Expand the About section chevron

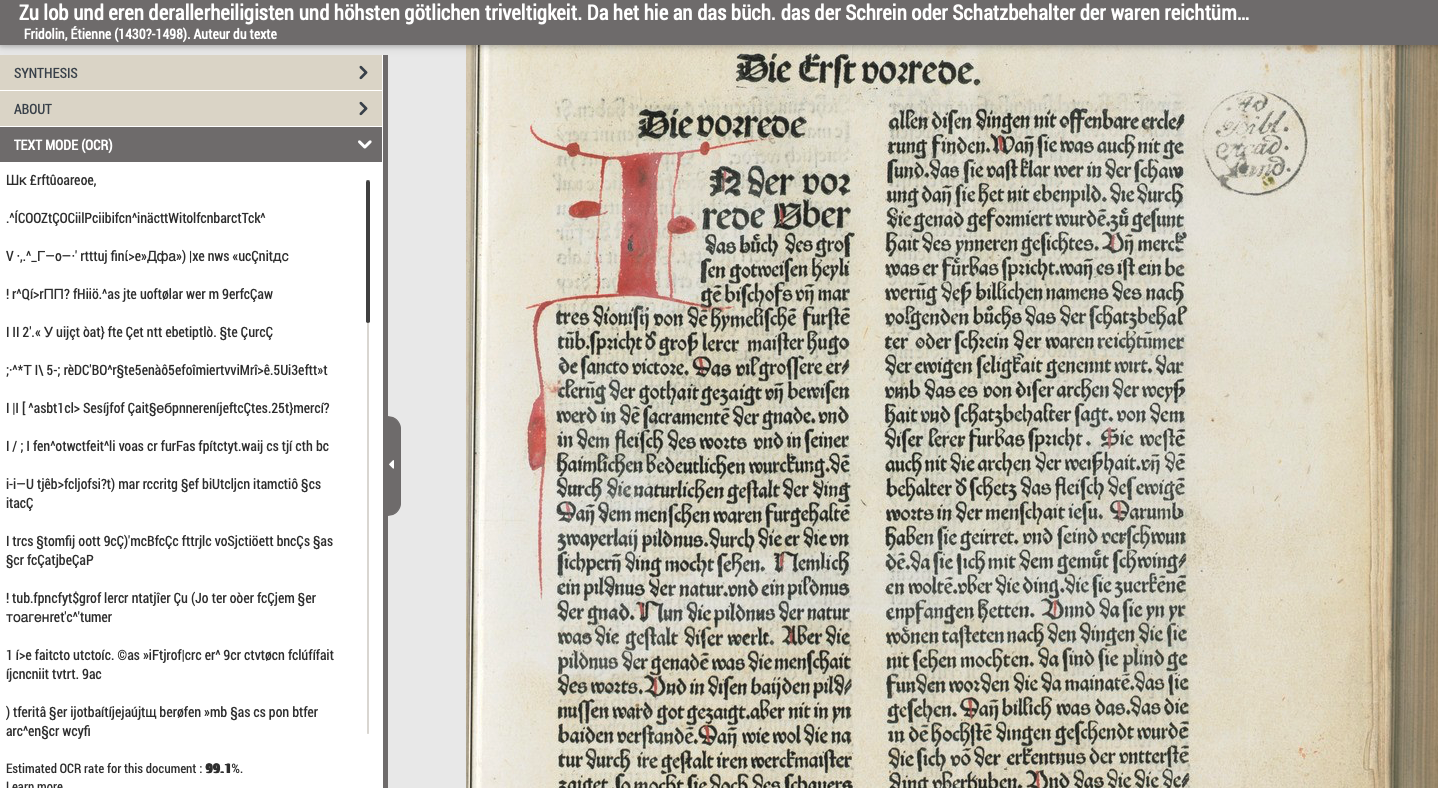click(363, 109)
